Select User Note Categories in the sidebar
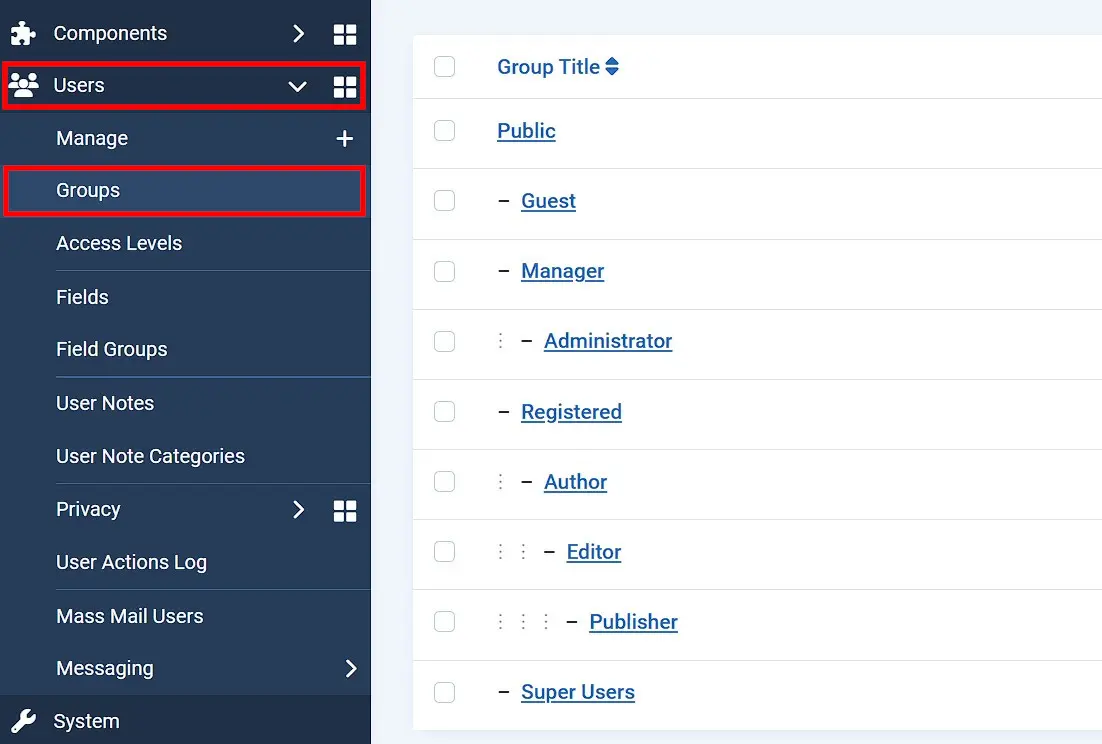The width and height of the screenshot is (1102, 744). tap(150, 456)
